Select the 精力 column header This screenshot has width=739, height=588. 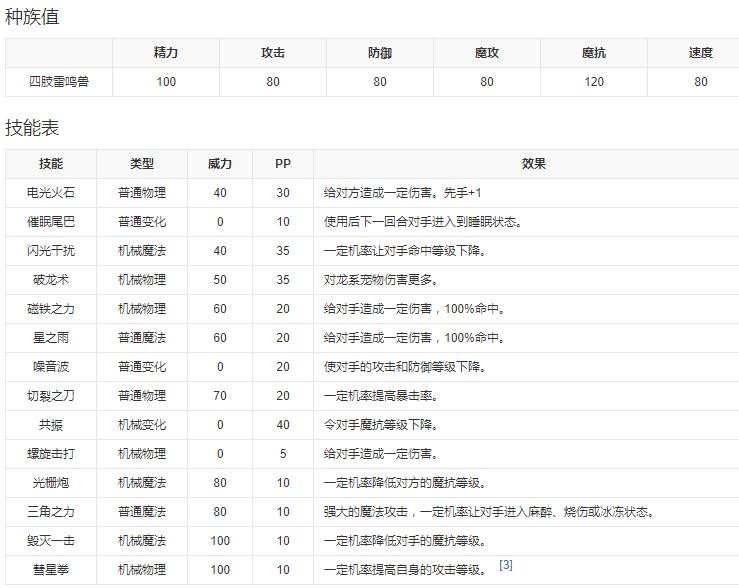click(x=166, y=53)
